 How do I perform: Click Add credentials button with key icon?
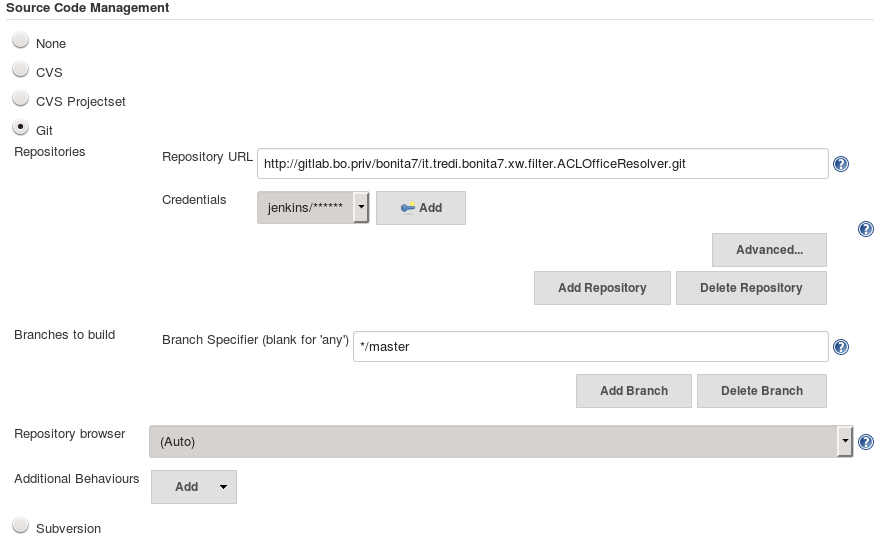coord(421,208)
